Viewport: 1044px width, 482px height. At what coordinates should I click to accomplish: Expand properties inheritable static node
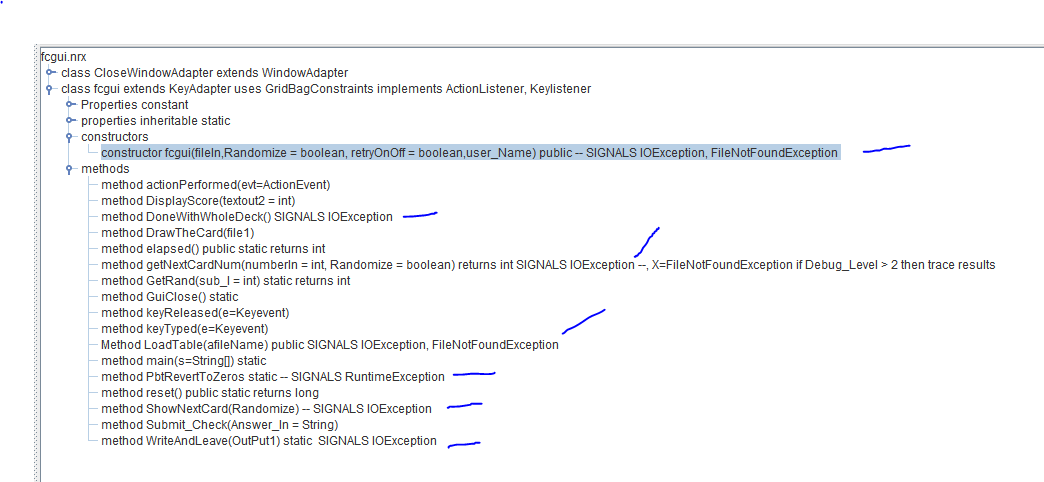click(x=70, y=121)
